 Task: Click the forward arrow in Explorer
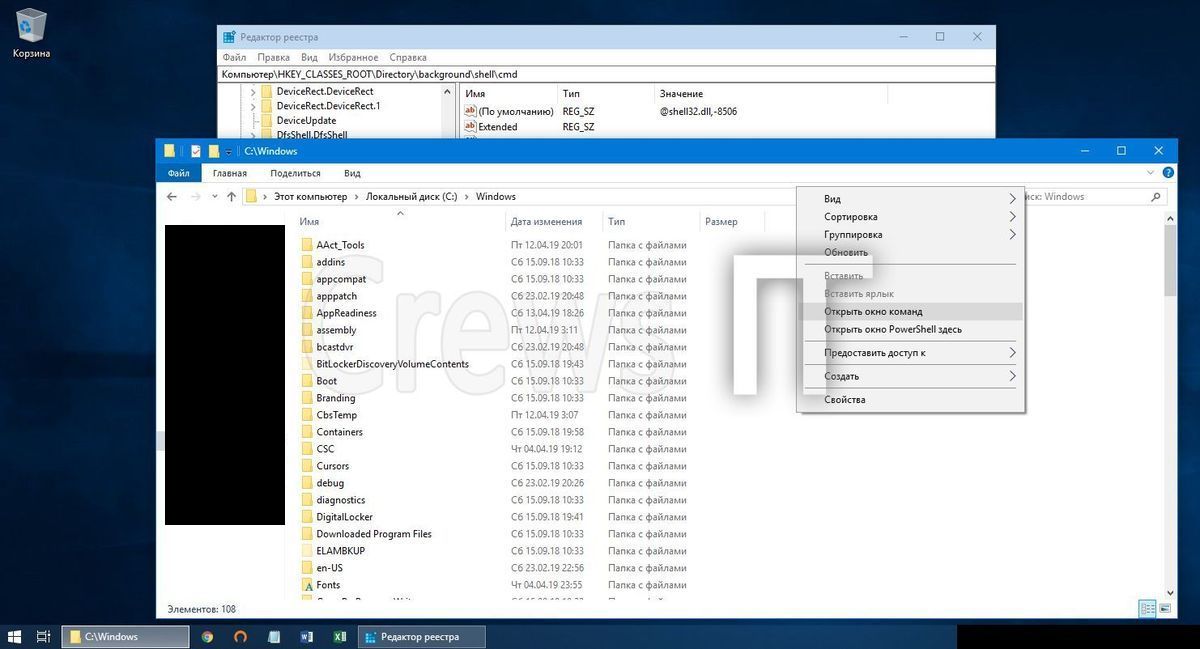pos(196,197)
